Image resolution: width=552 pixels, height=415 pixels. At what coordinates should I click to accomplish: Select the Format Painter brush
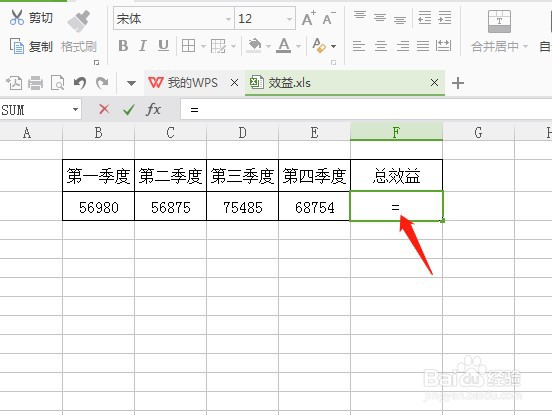[79, 21]
